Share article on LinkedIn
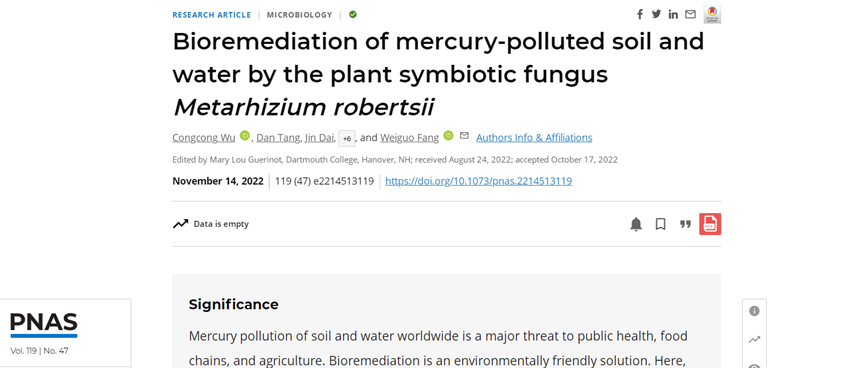The image size is (865, 368). tap(673, 14)
